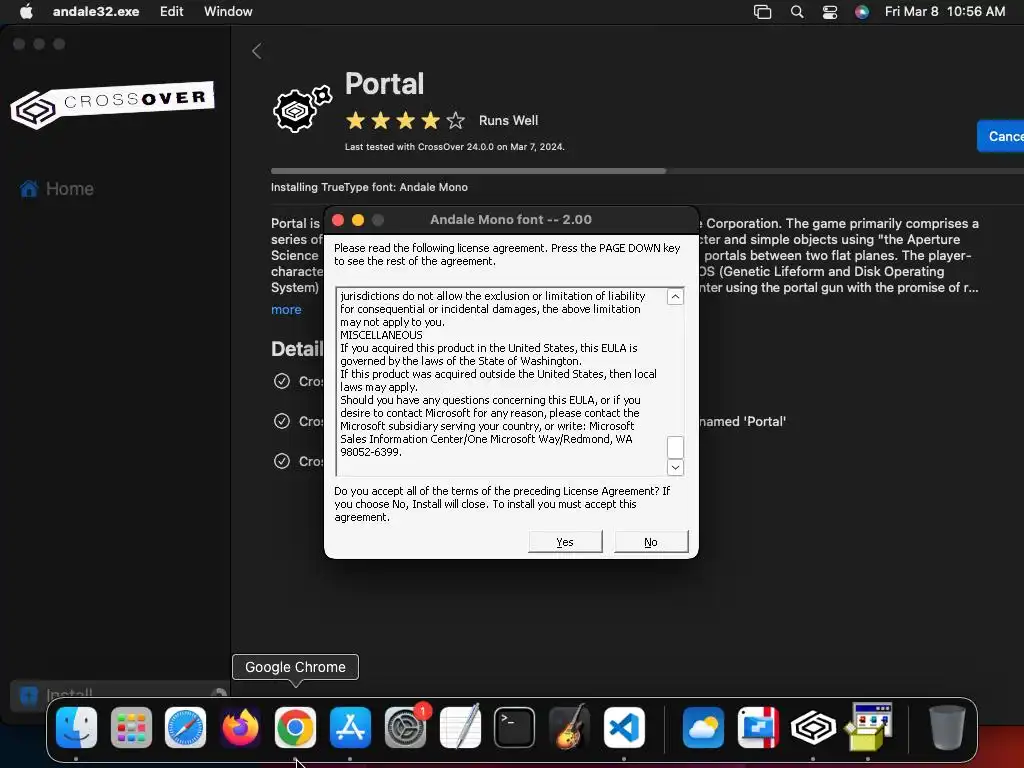Click Yes to accept the license
Image resolution: width=1024 pixels, height=768 pixels.
pyautogui.click(x=565, y=542)
